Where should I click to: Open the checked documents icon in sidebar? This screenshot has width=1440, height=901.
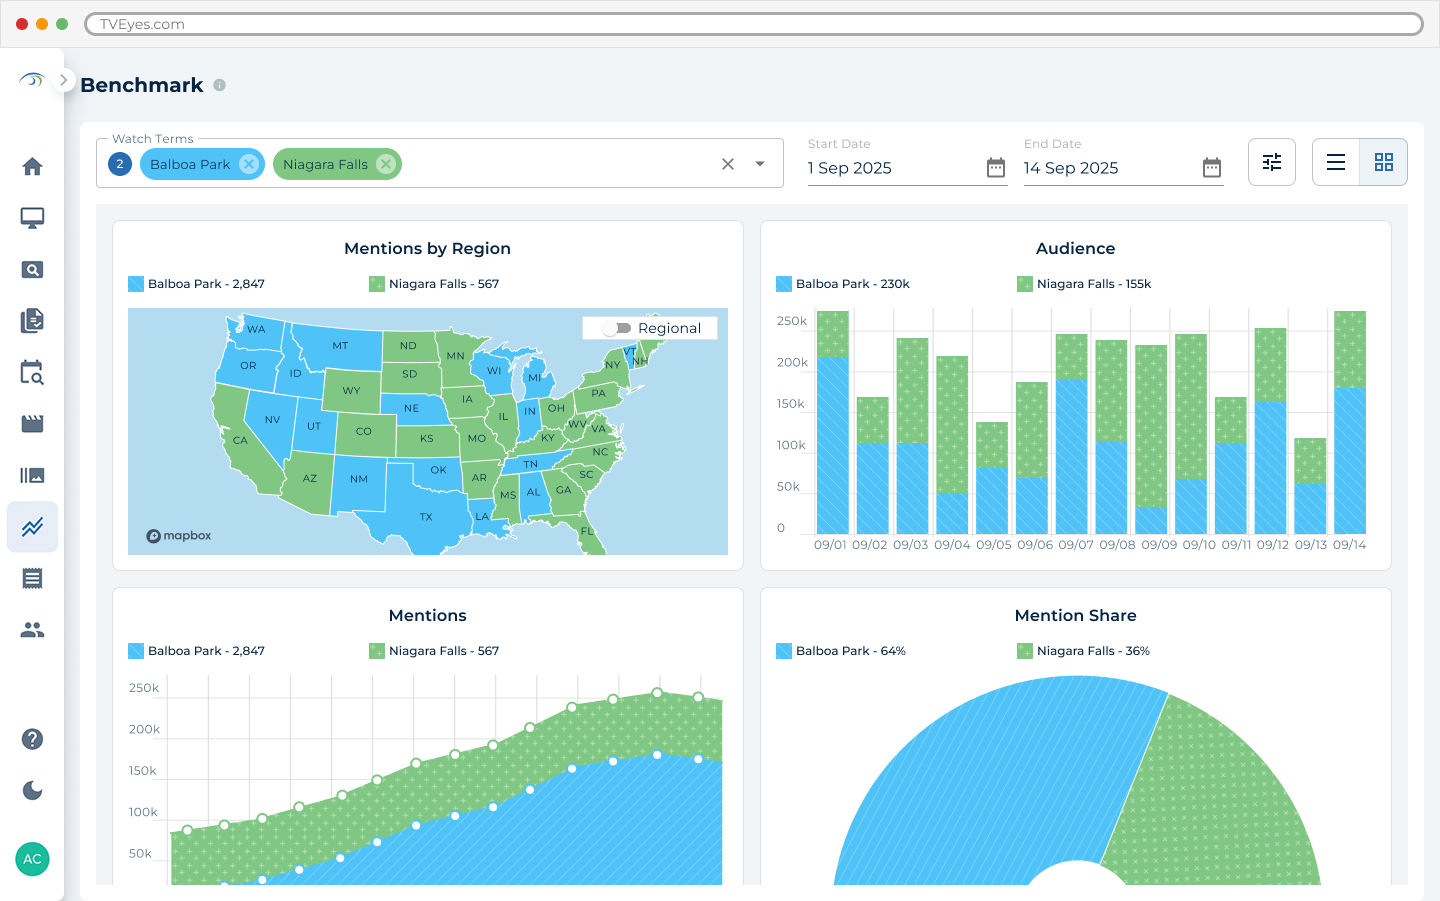32,321
